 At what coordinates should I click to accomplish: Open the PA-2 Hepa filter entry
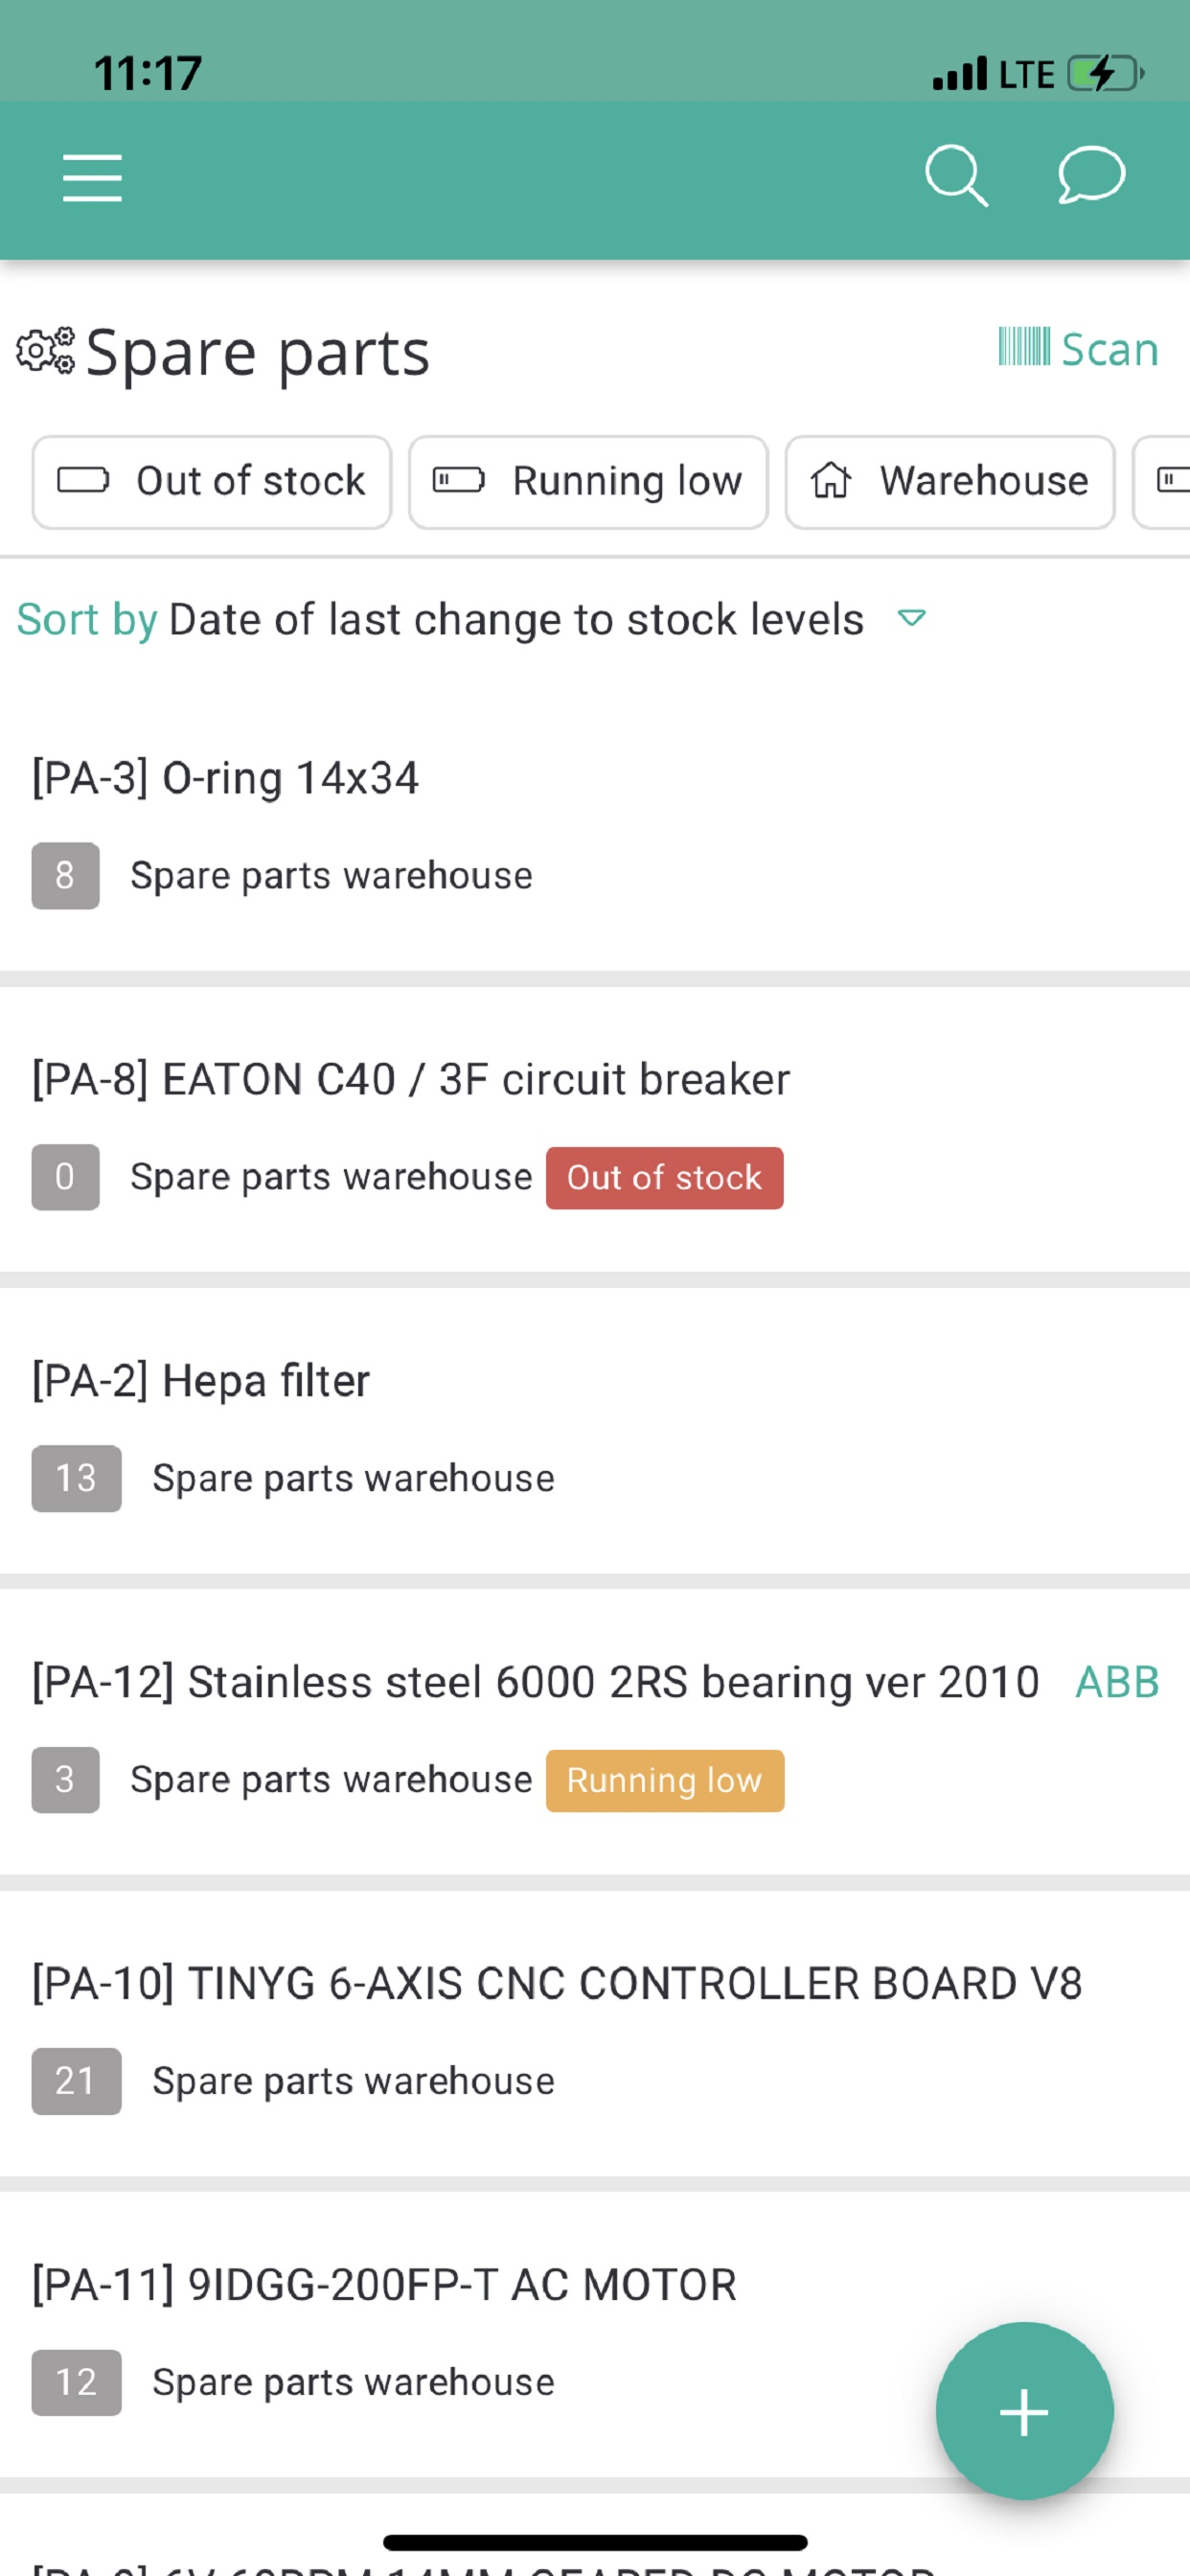[595, 1429]
